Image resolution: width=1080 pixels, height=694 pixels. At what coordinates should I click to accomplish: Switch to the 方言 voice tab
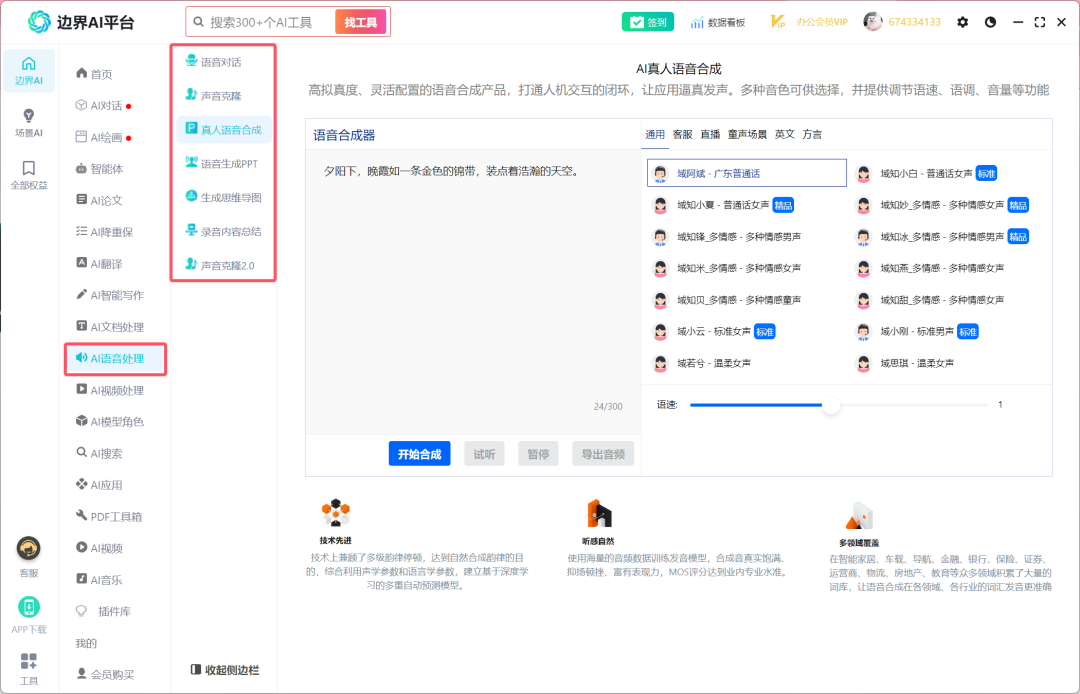[x=812, y=134]
